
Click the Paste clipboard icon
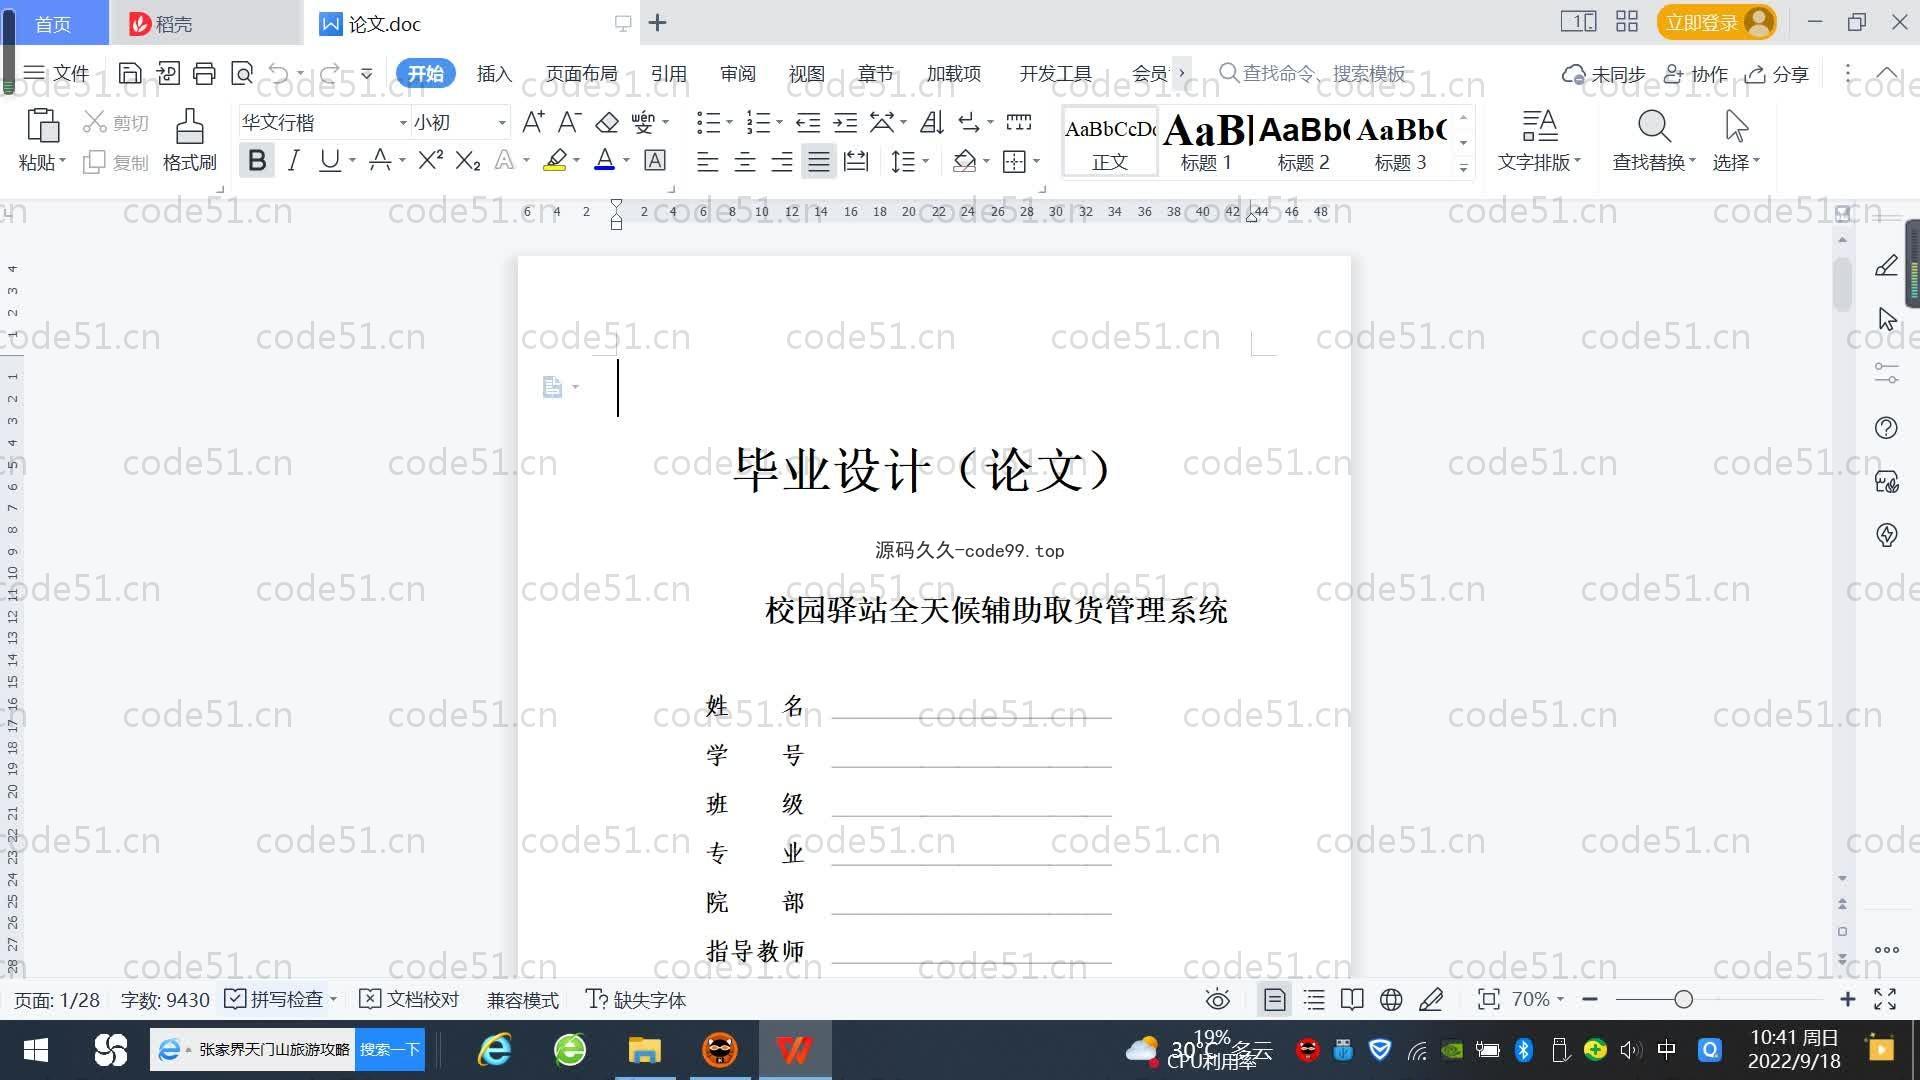coord(42,126)
